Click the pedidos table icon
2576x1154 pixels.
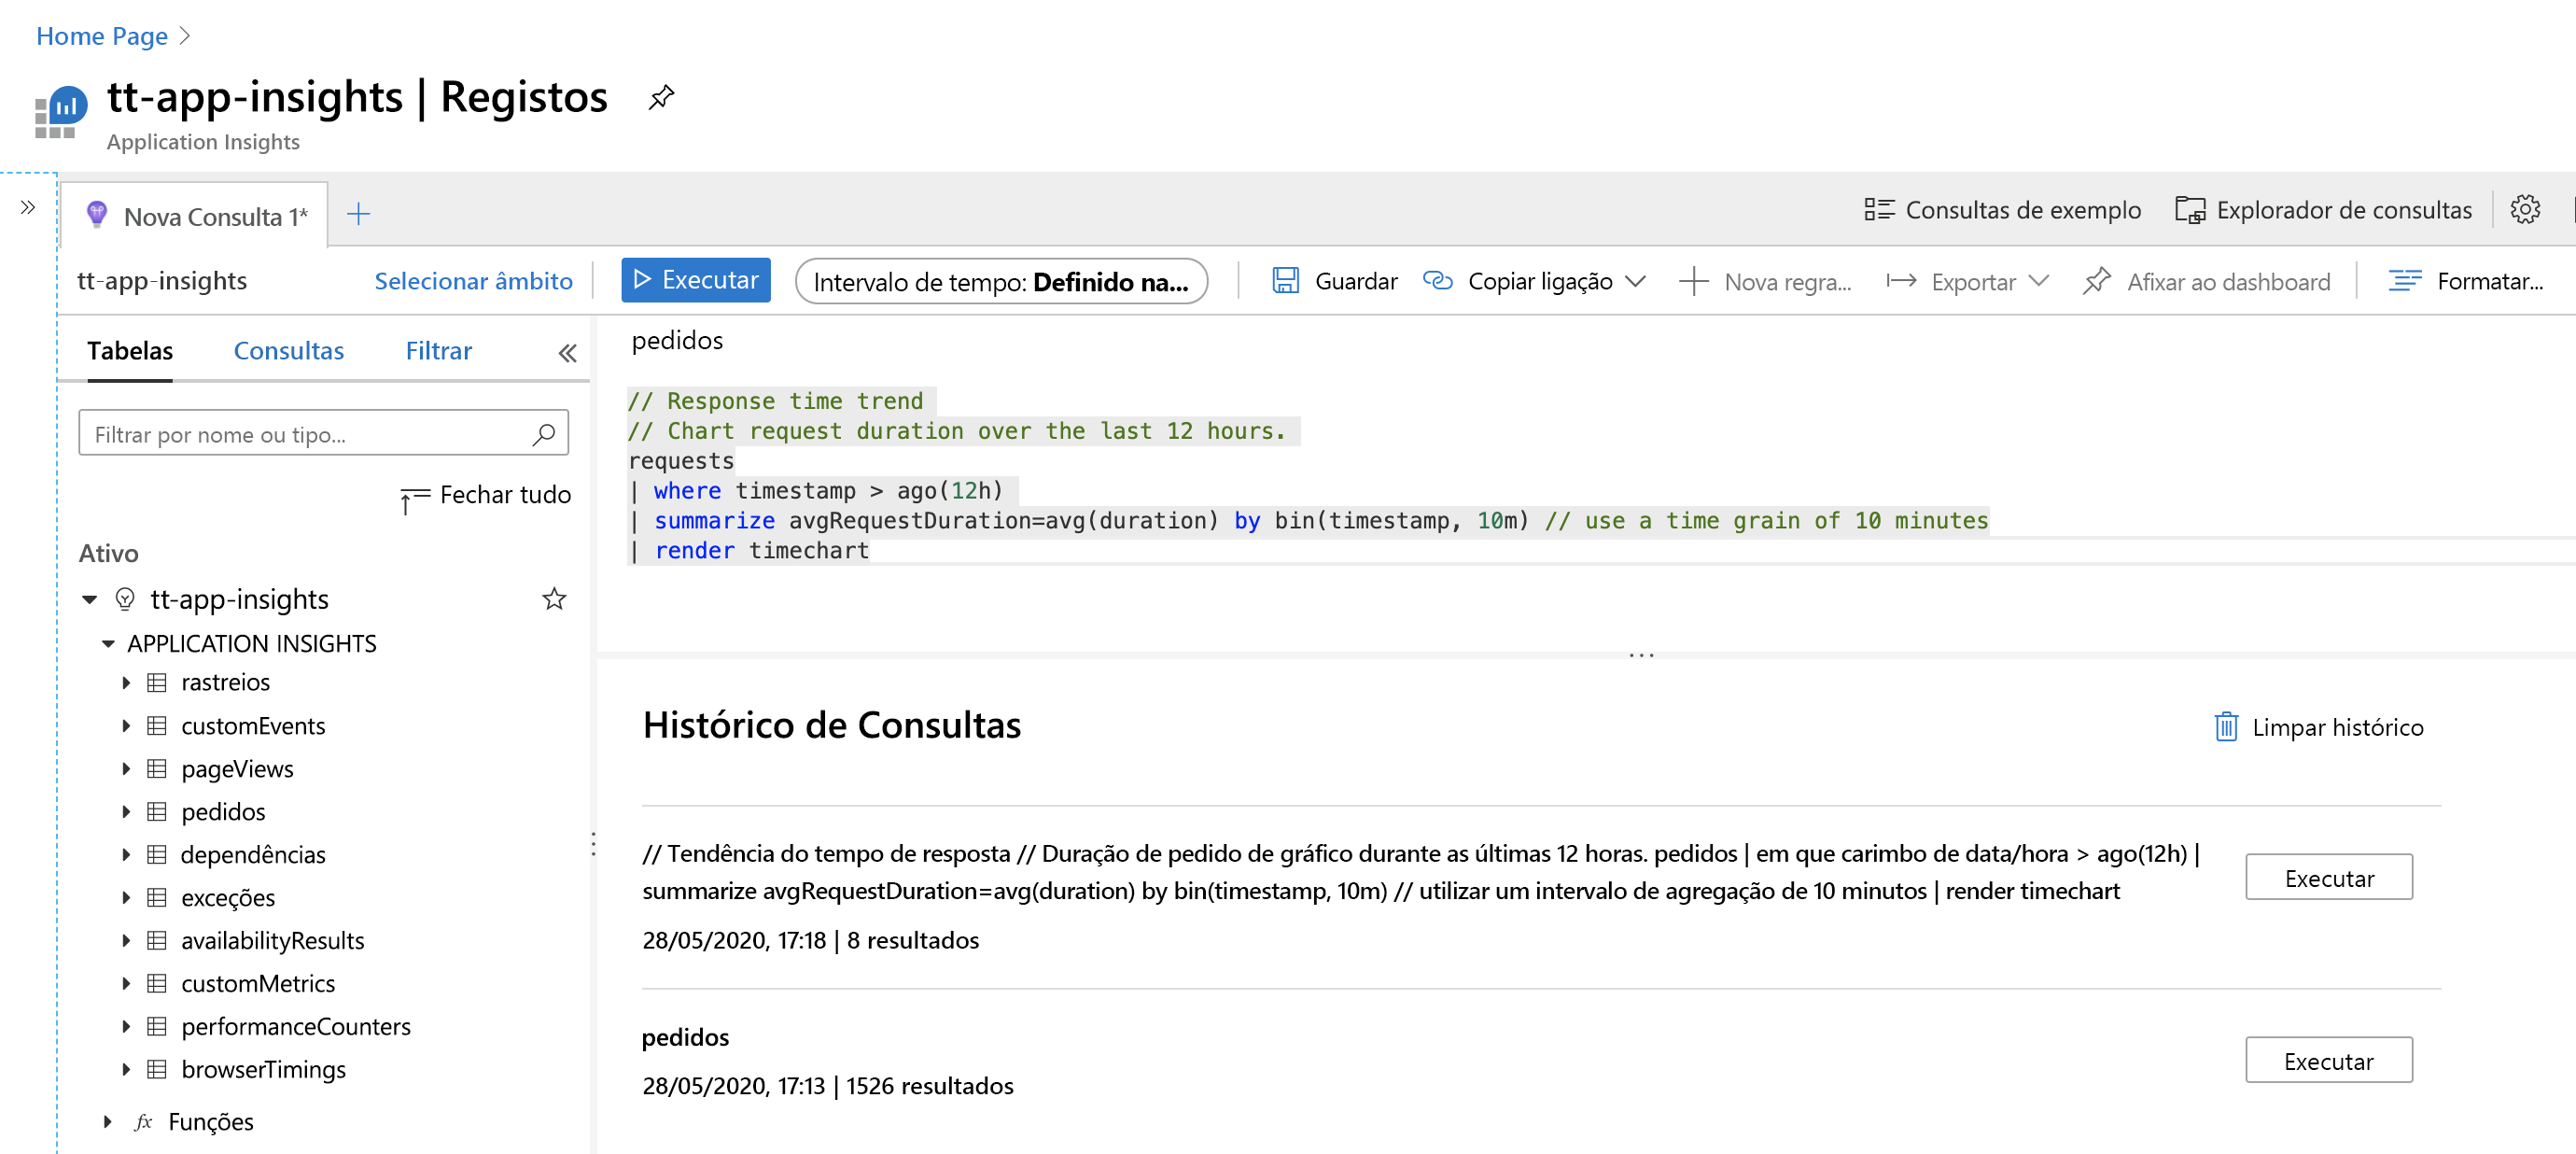tap(156, 812)
